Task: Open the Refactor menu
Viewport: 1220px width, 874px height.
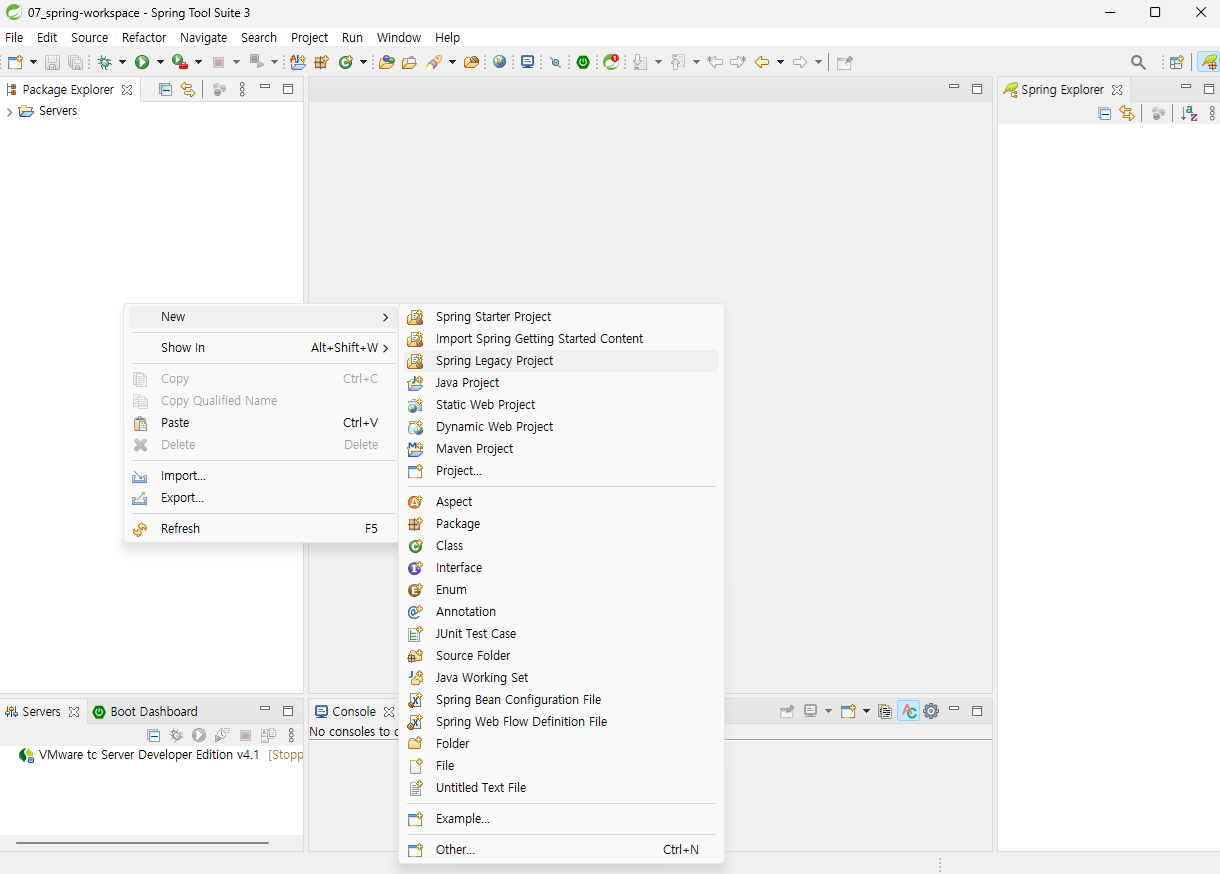Action: [144, 37]
